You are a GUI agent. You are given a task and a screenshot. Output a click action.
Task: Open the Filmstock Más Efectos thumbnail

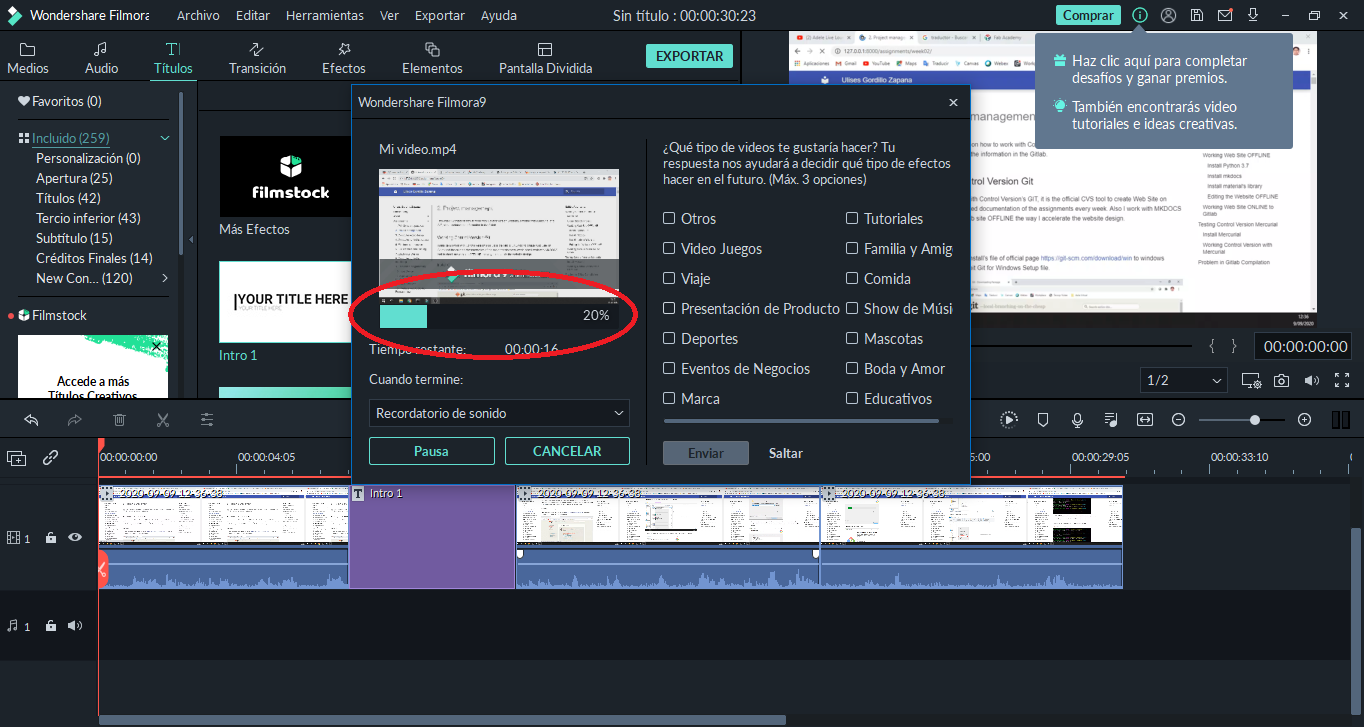pyautogui.click(x=283, y=176)
